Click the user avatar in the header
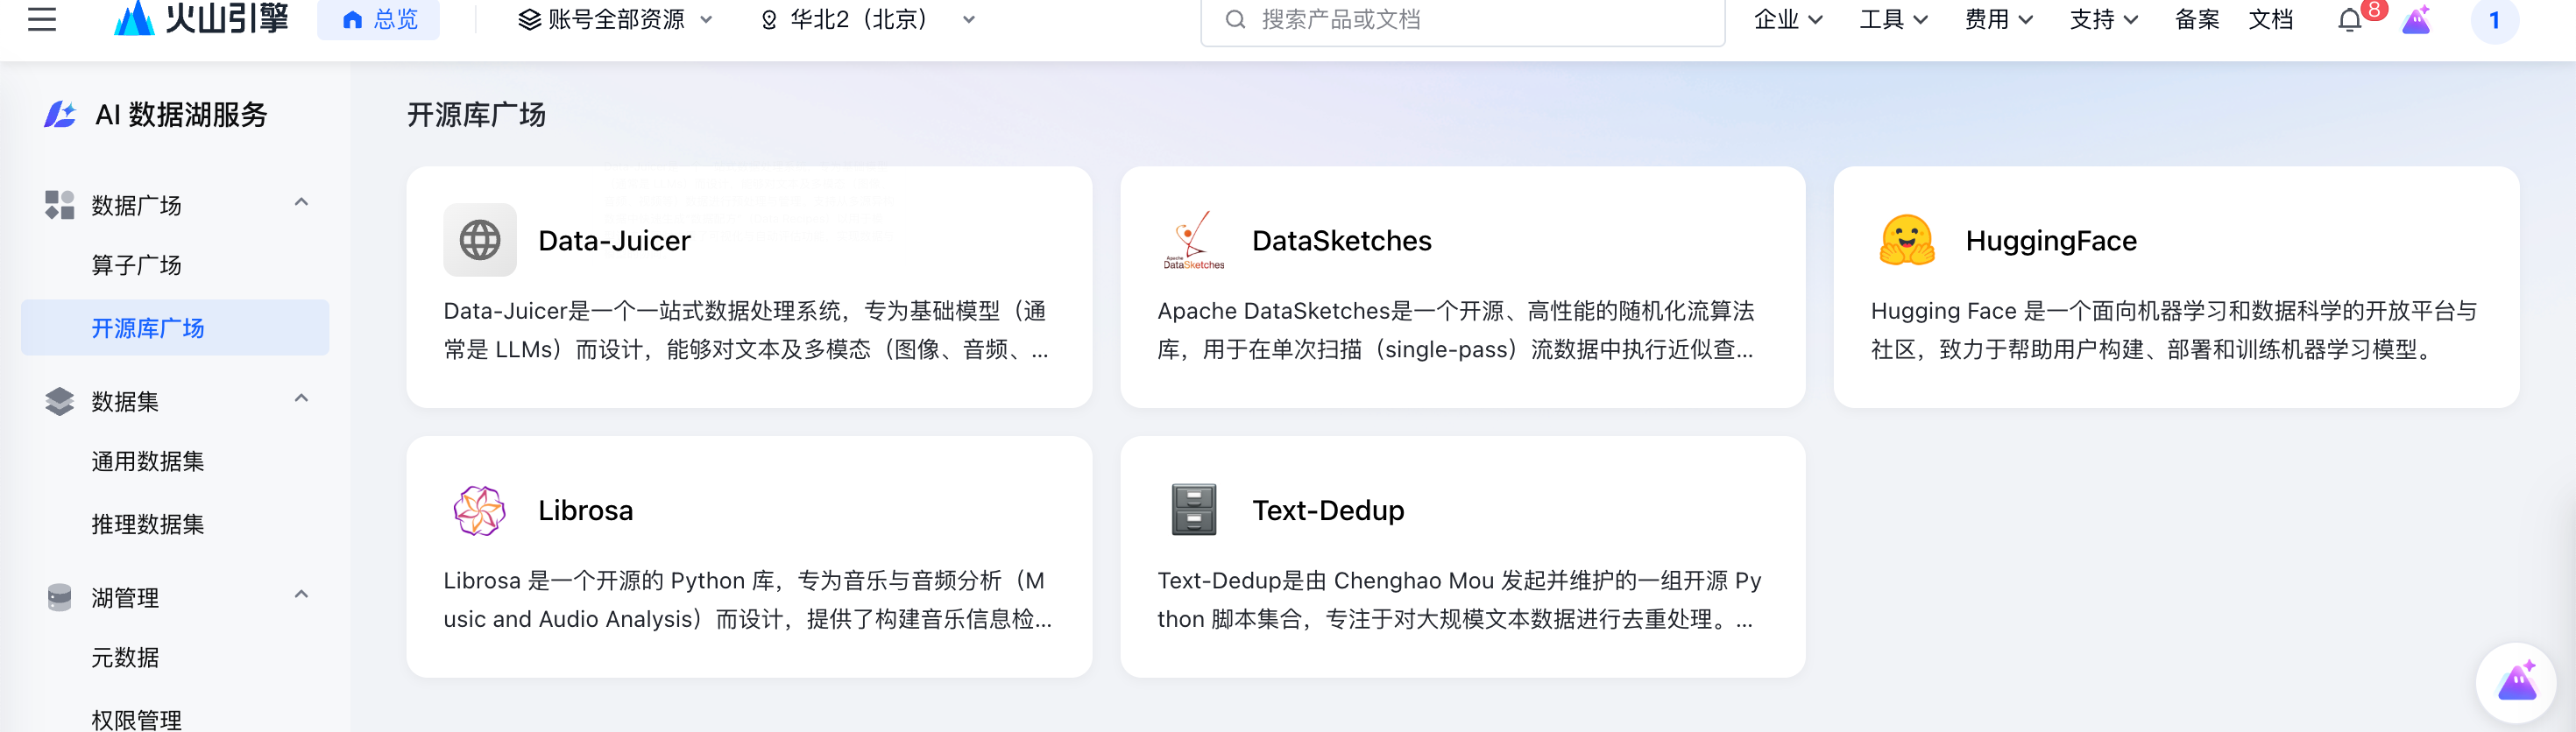This screenshot has width=2576, height=732. (x=2494, y=20)
